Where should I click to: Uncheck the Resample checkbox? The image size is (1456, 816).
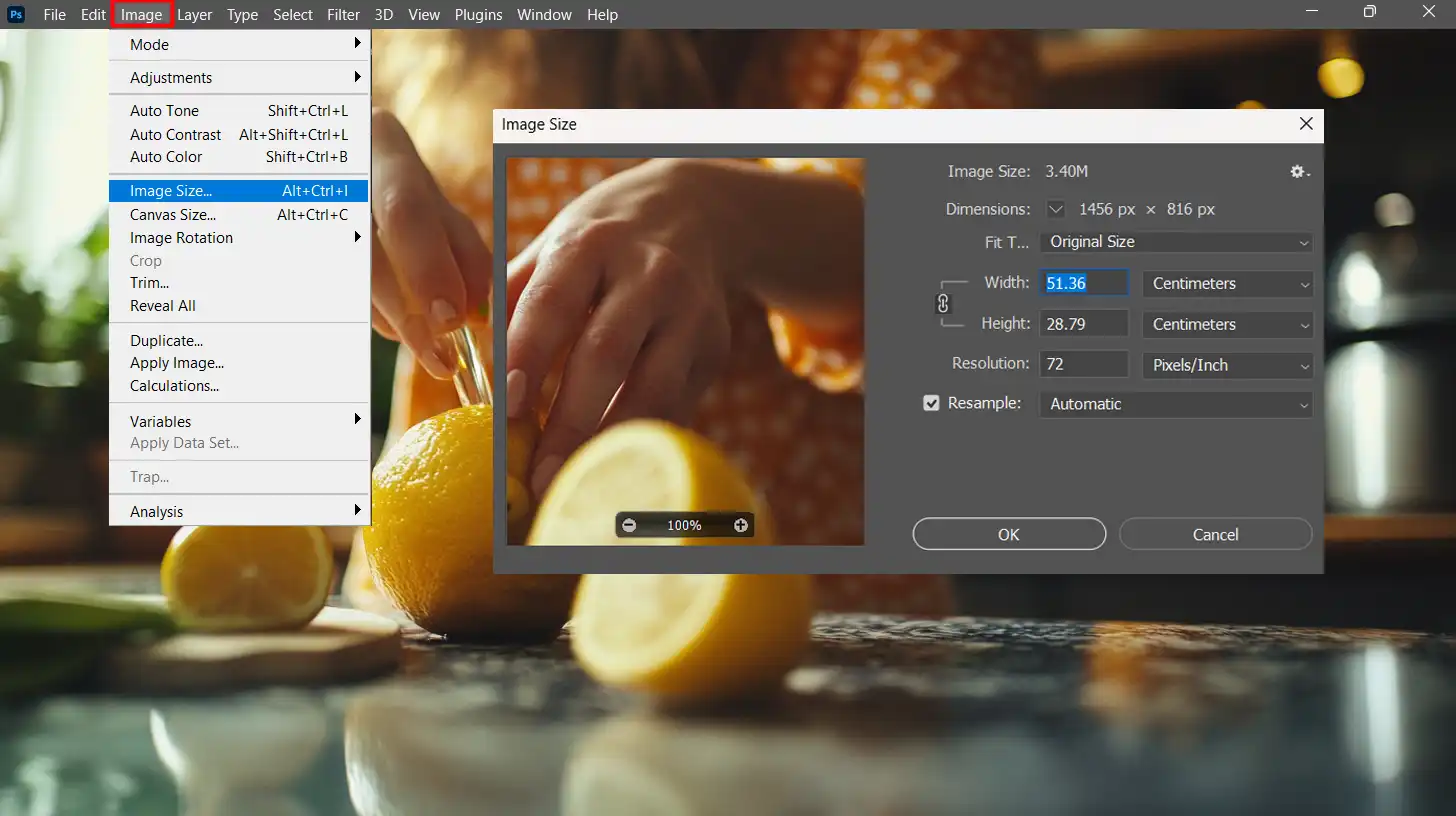coord(931,403)
